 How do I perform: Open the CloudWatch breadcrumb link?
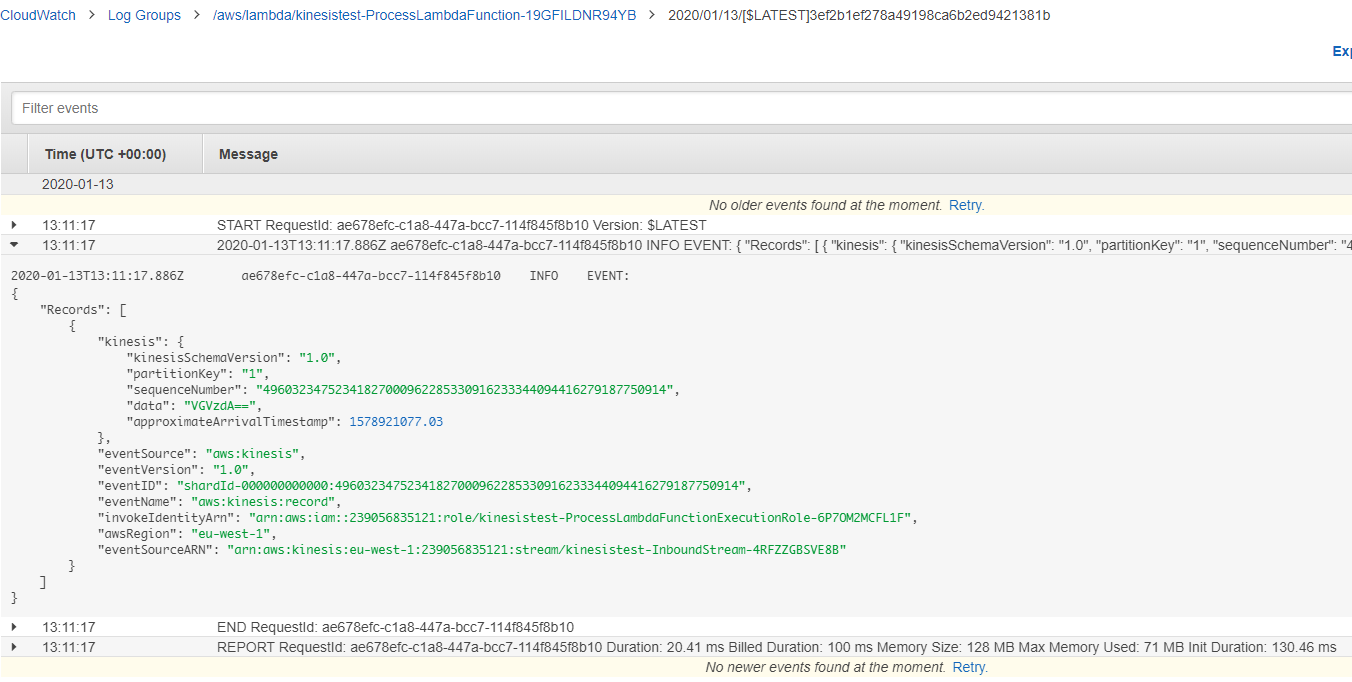click(x=37, y=15)
